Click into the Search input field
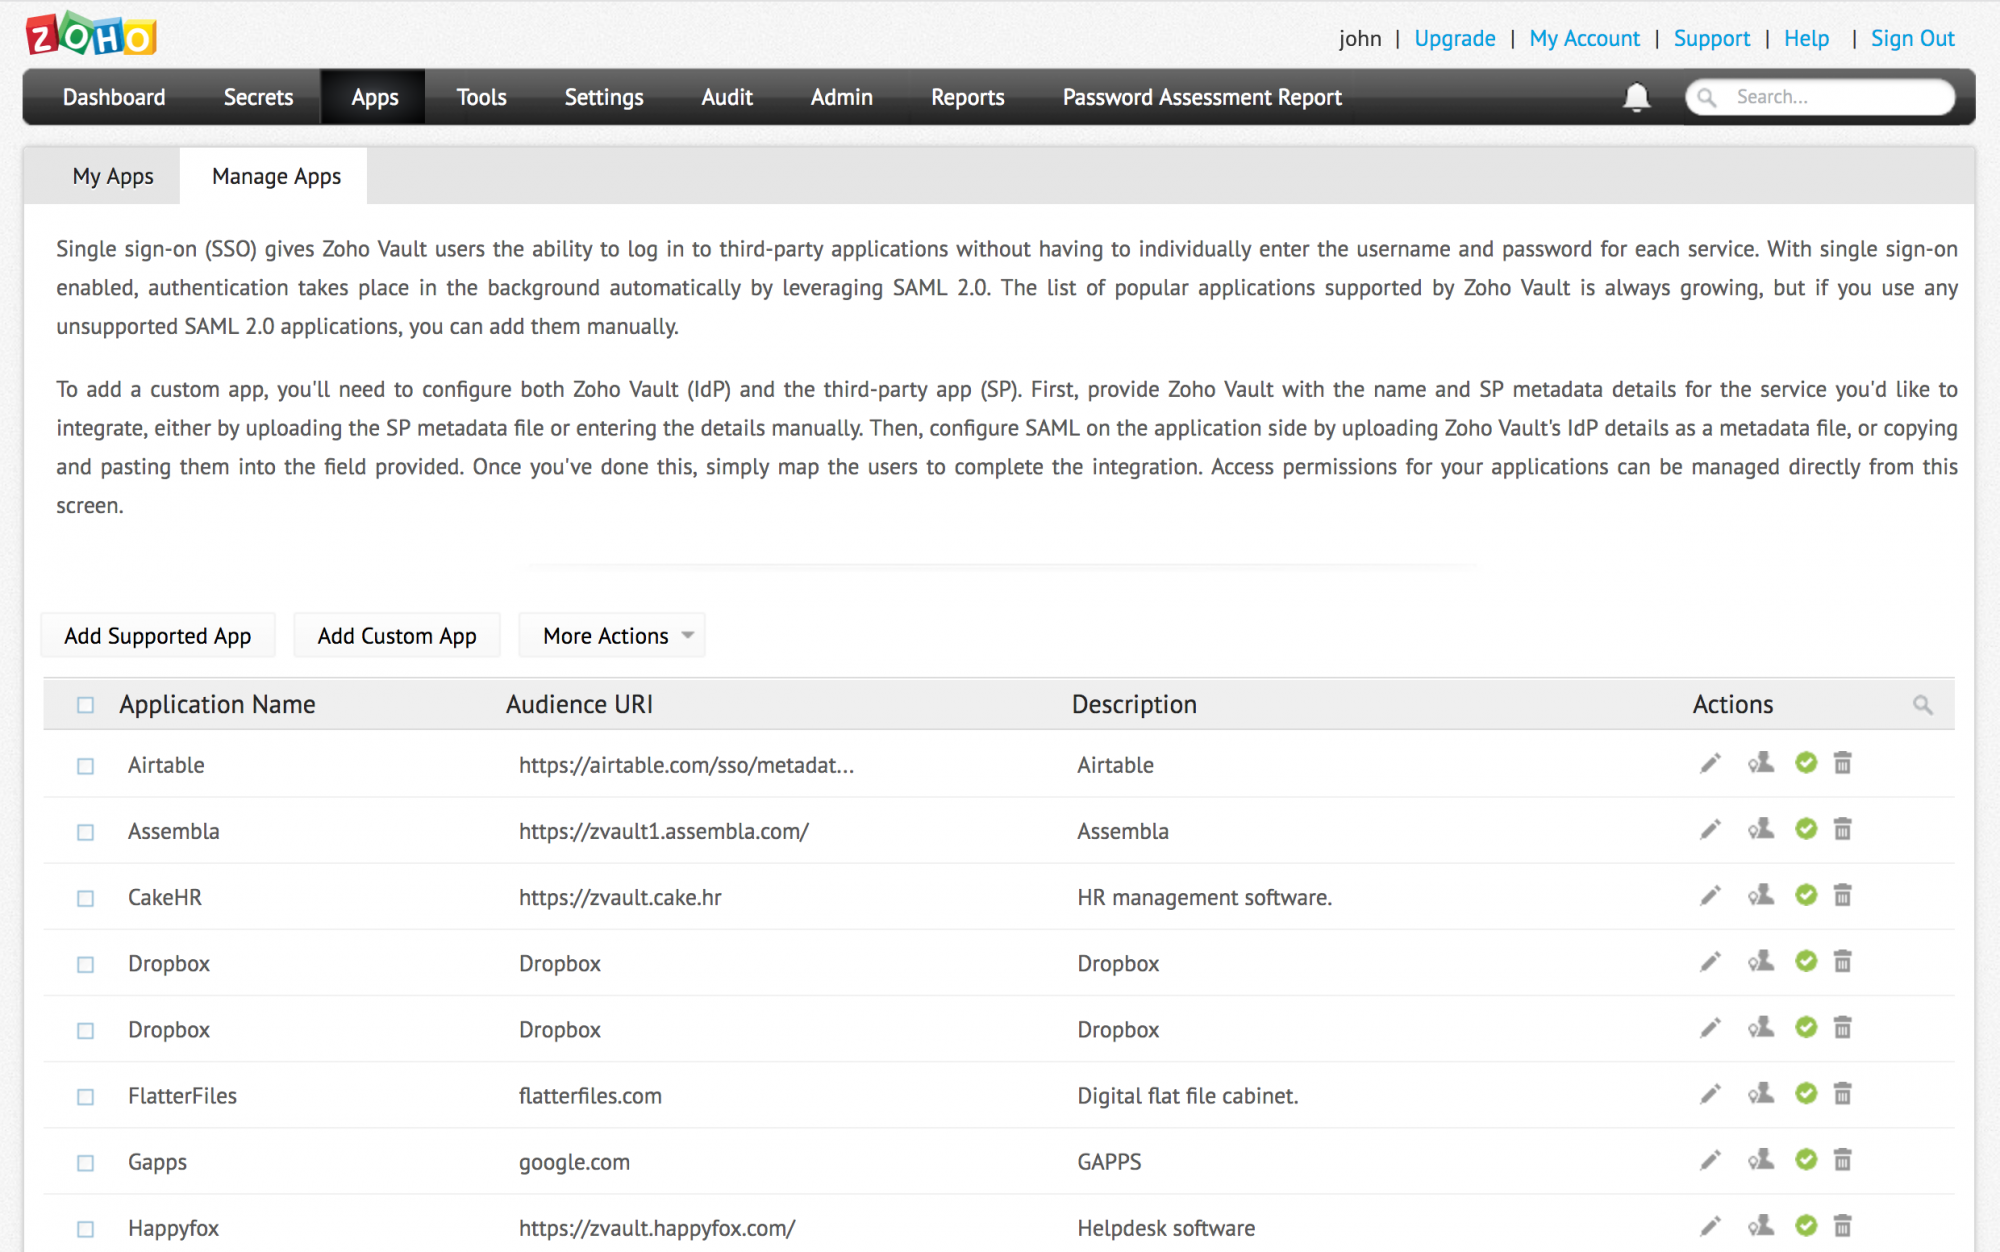Image resolution: width=2000 pixels, height=1252 pixels. tap(1835, 97)
